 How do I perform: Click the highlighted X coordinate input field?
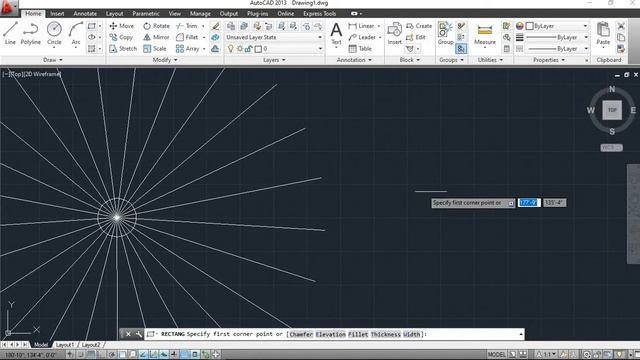click(529, 202)
